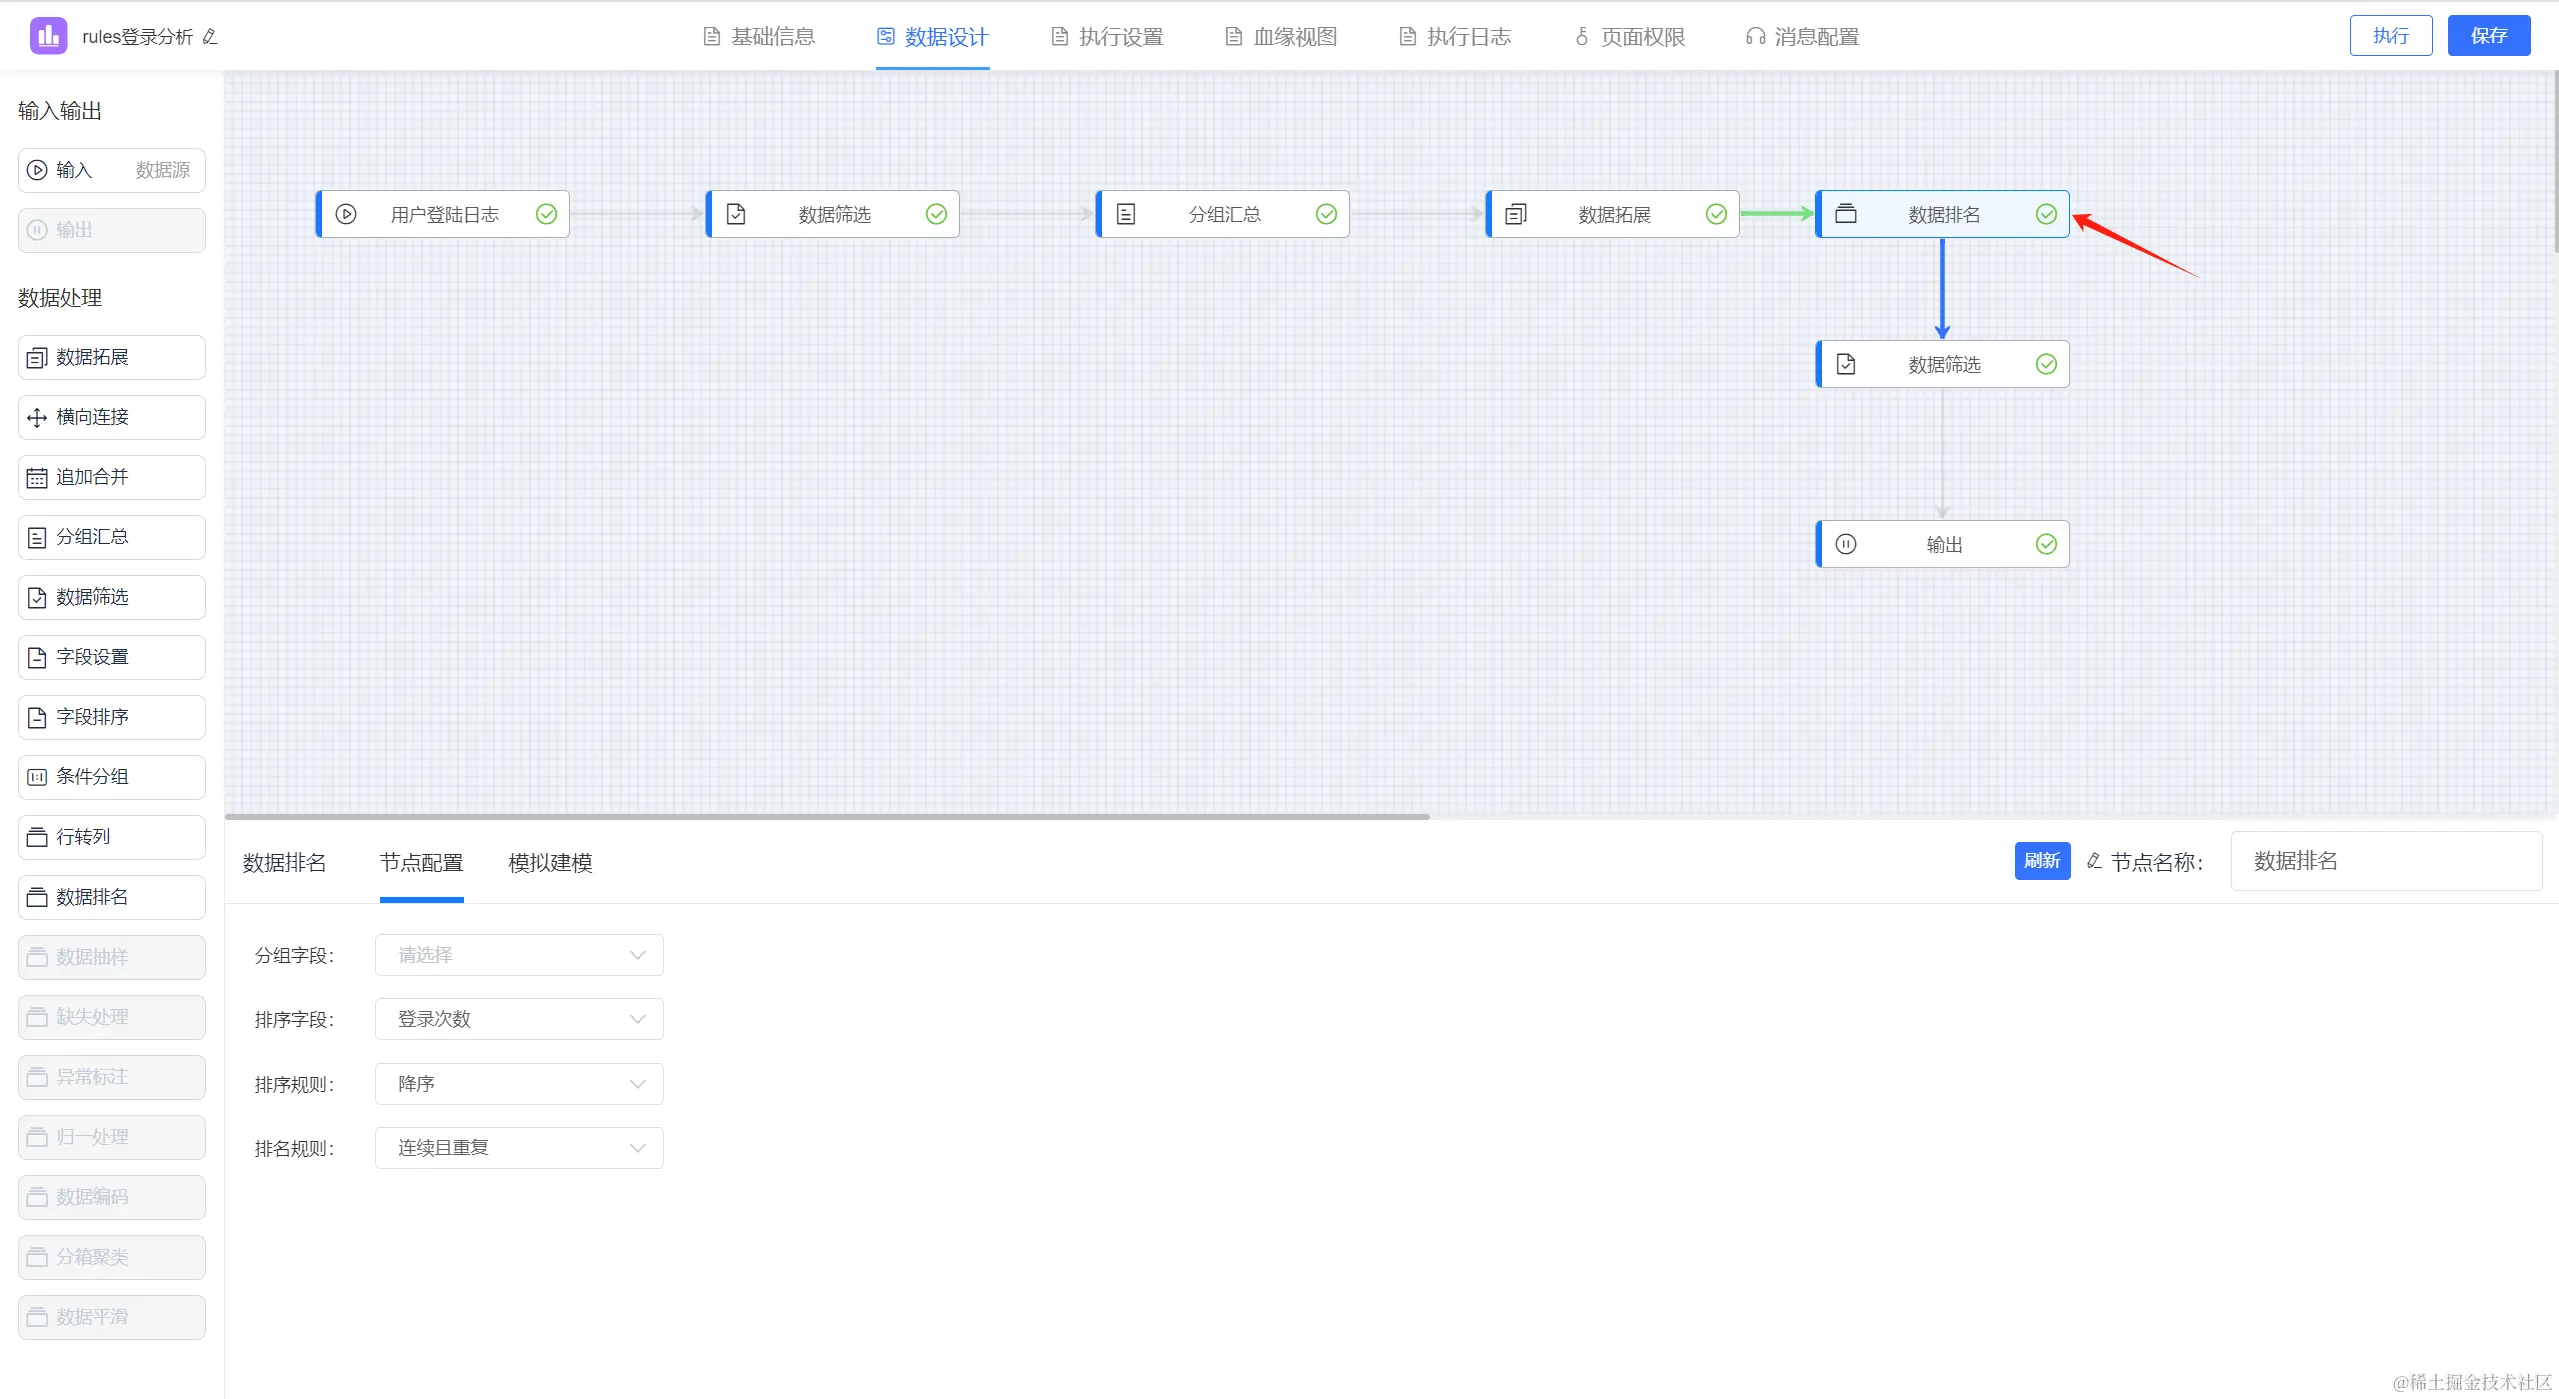Click the 节点名称 input field
The height and width of the screenshot is (1399, 2559).
click(2385, 861)
